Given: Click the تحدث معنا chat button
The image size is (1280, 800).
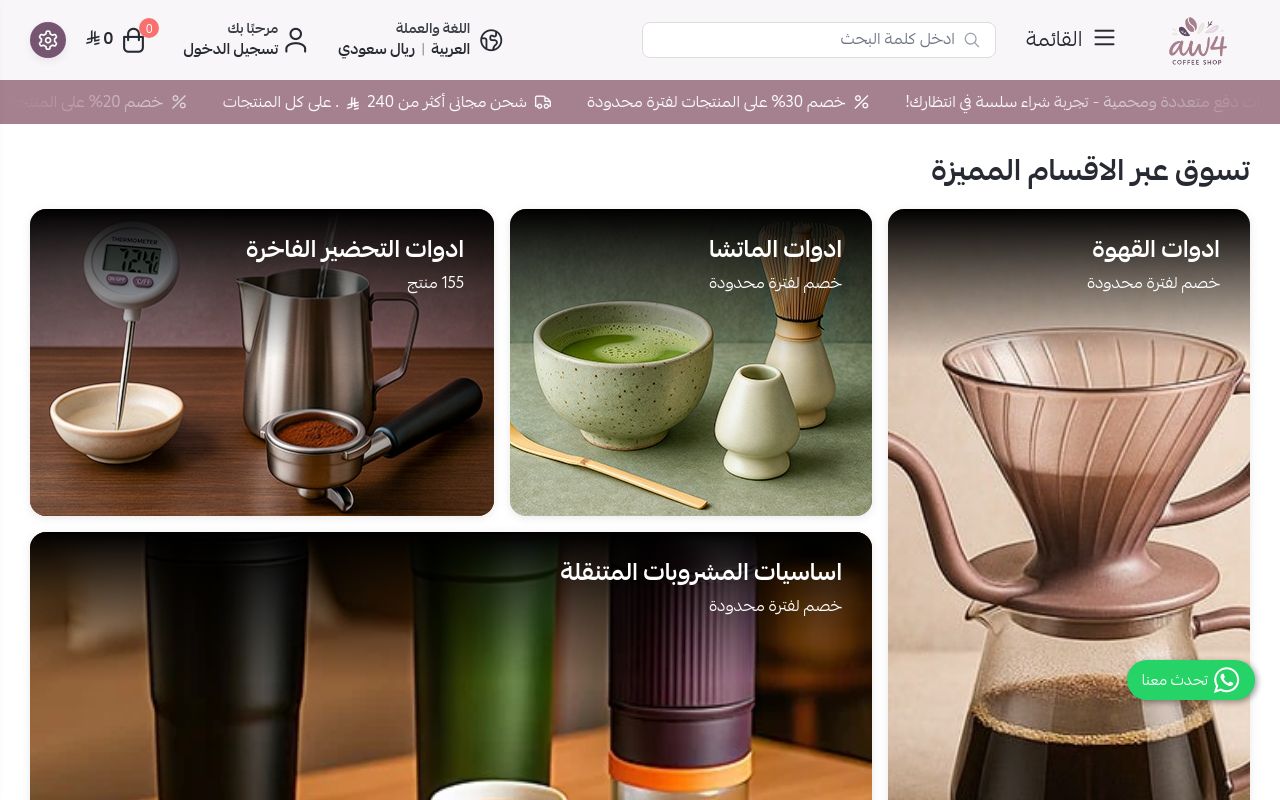Looking at the screenshot, I should (x=1191, y=680).
